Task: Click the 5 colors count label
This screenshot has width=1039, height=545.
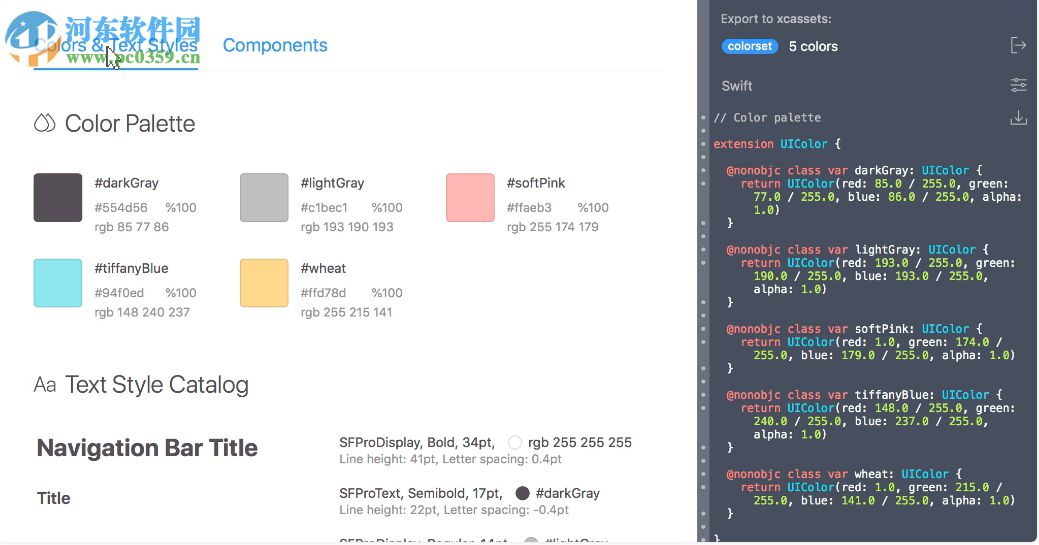Action: pos(813,46)
